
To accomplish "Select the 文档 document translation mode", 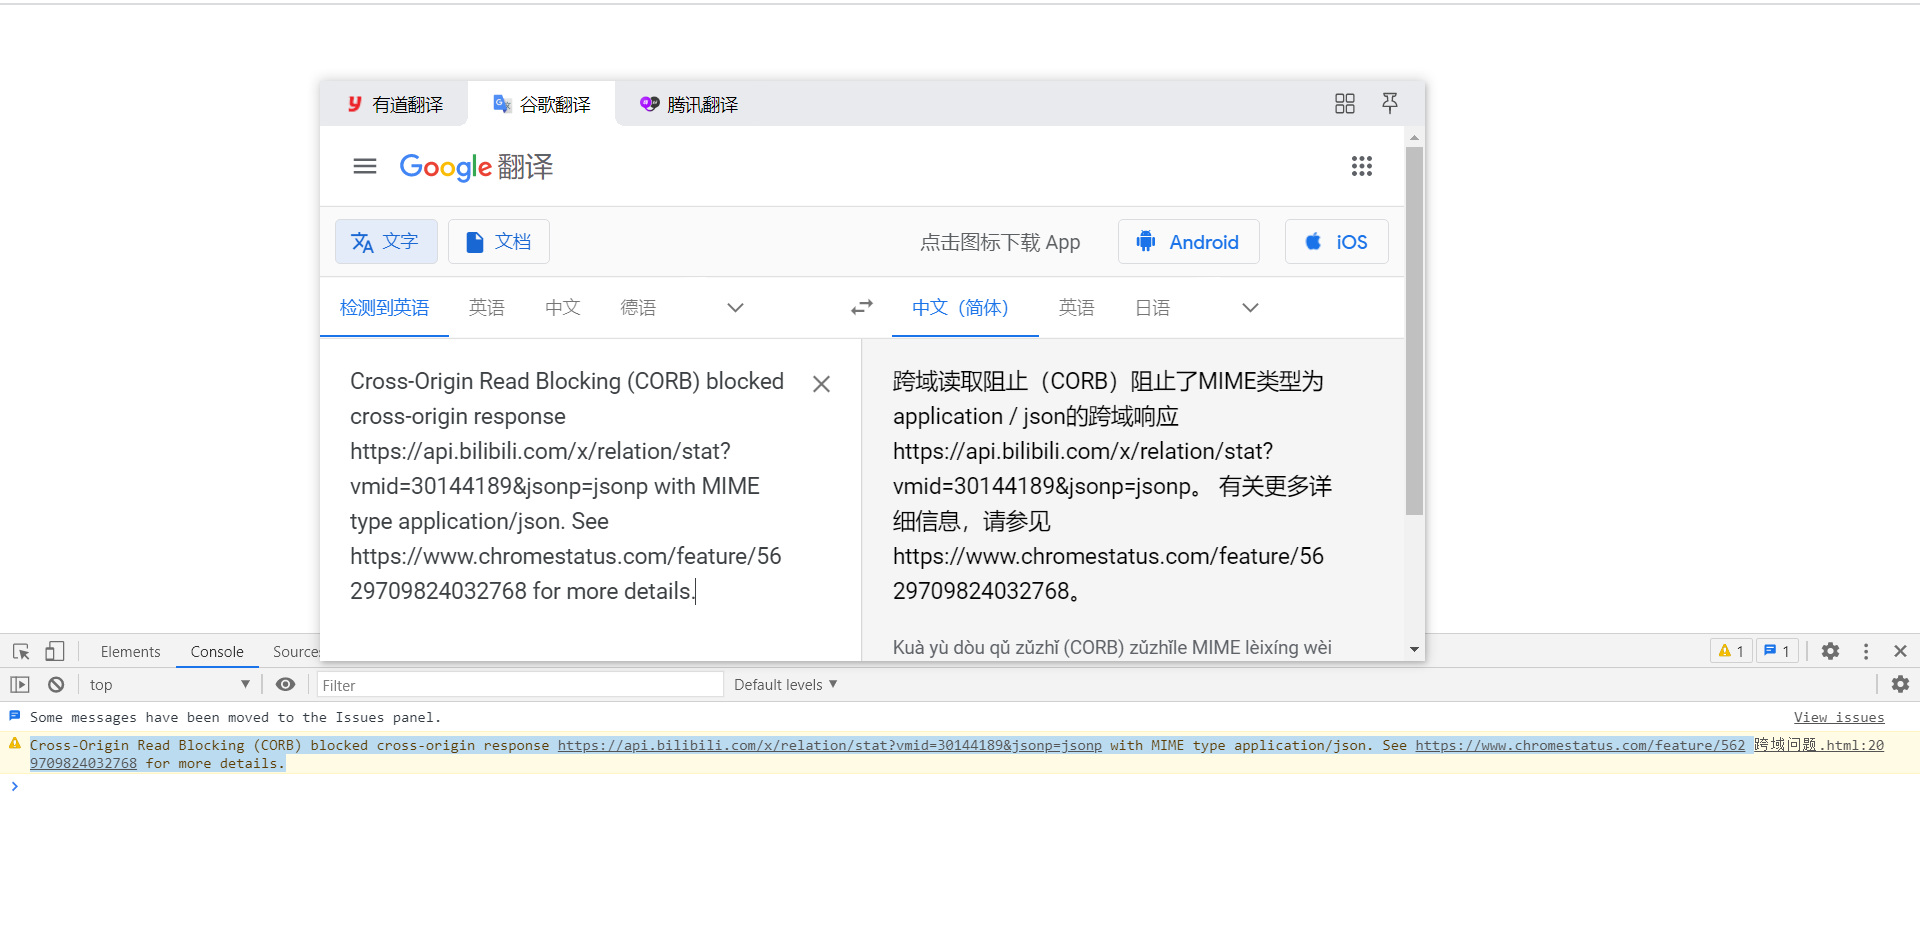I will 499,242.
